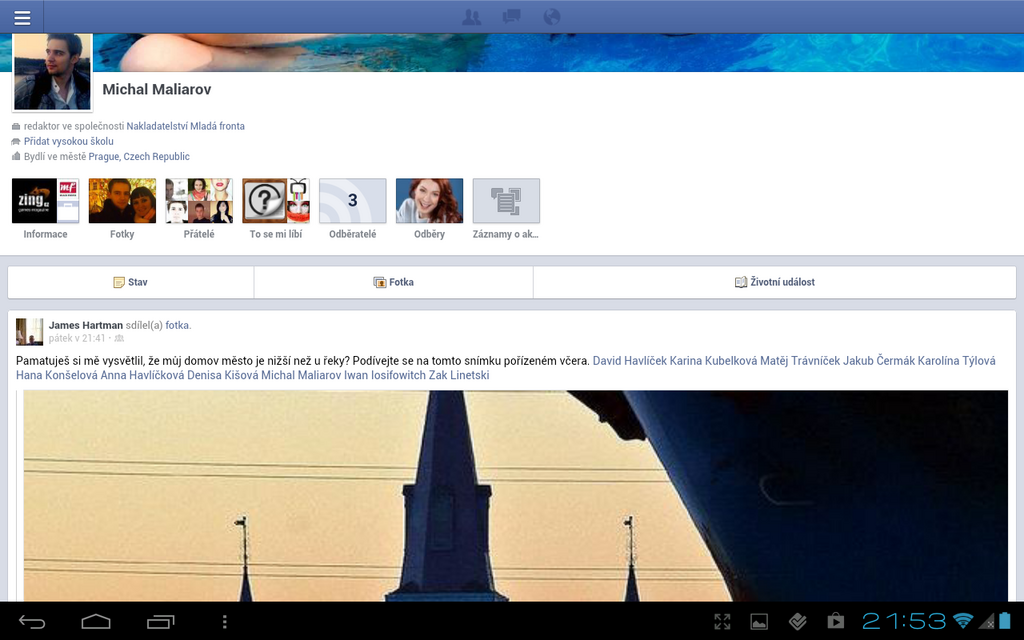The image size is (1024, 640).
Task: Open notifications globe icon
Action: (x=551, y=17)
